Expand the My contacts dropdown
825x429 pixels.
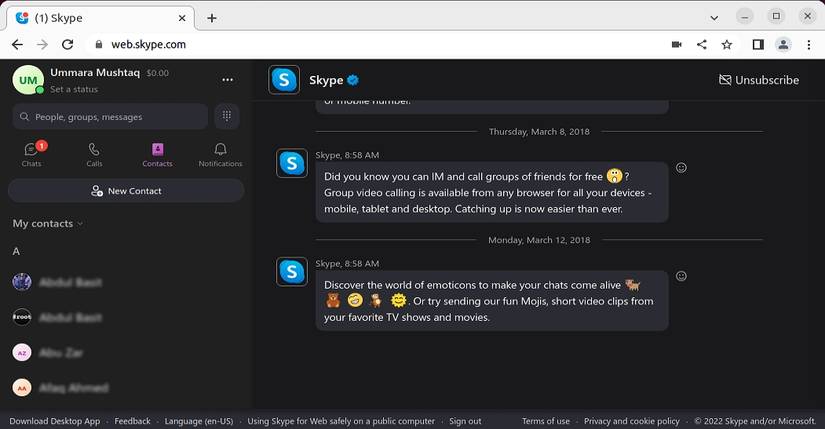(x=48, y=224)
